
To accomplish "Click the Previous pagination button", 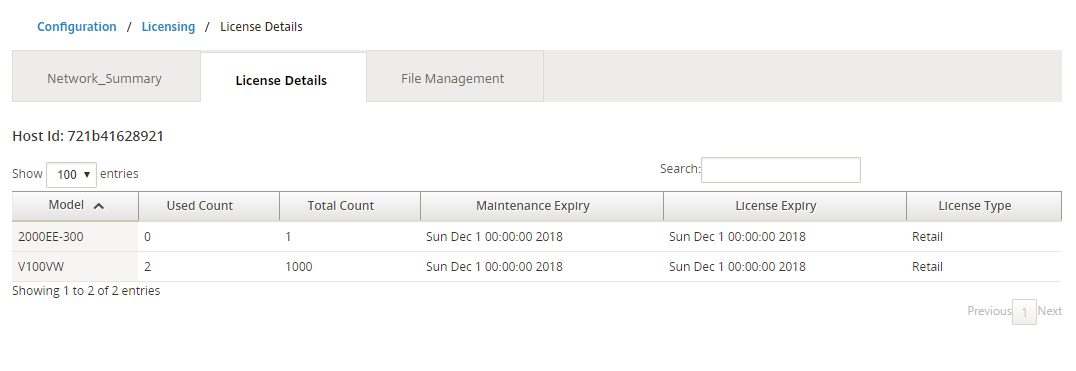I will click(x=990, y=311).
